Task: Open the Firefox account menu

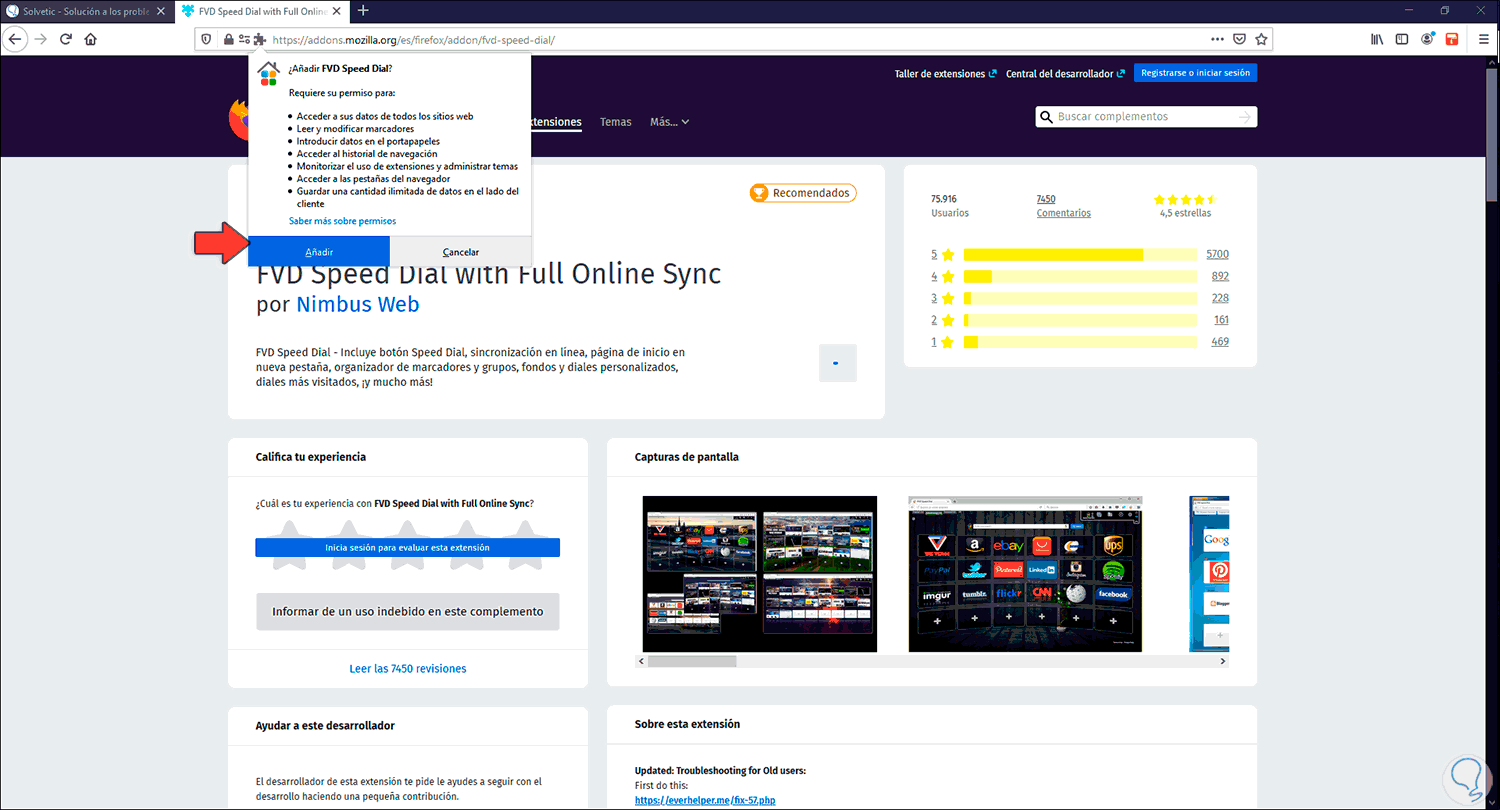Action: [x=1427, y=39]
